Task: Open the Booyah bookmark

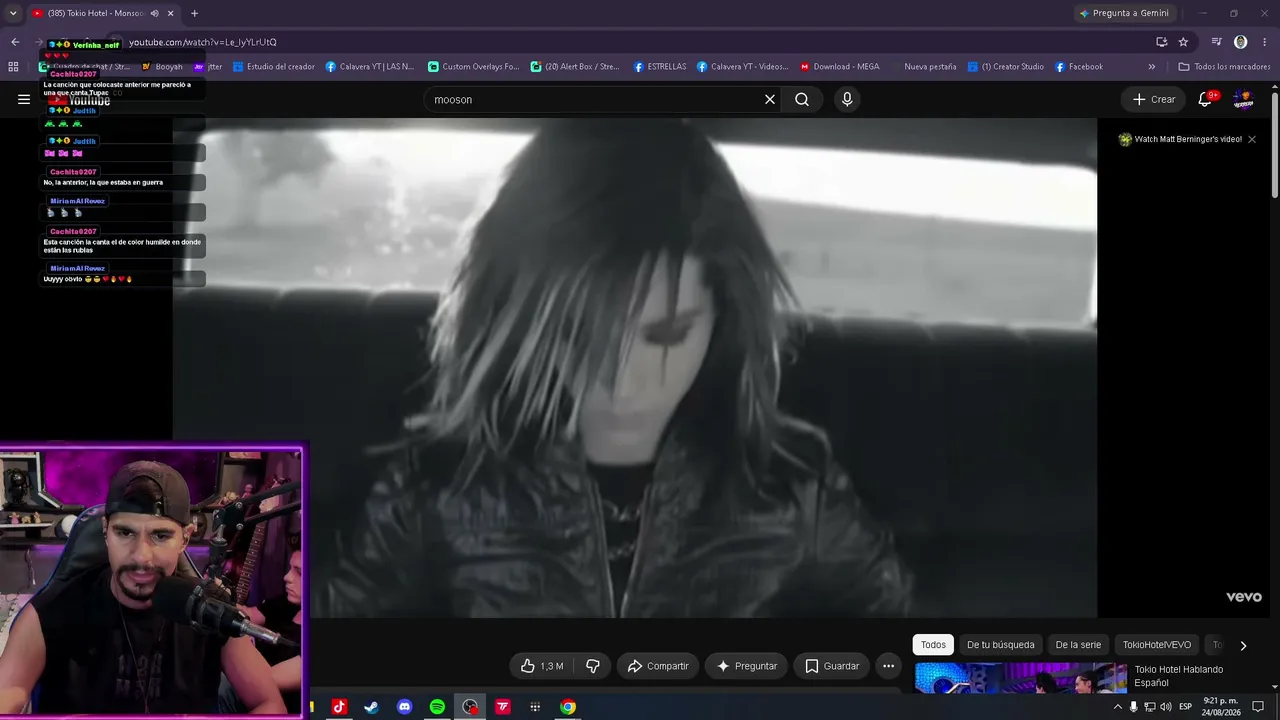Action: [x=163, y=67]
